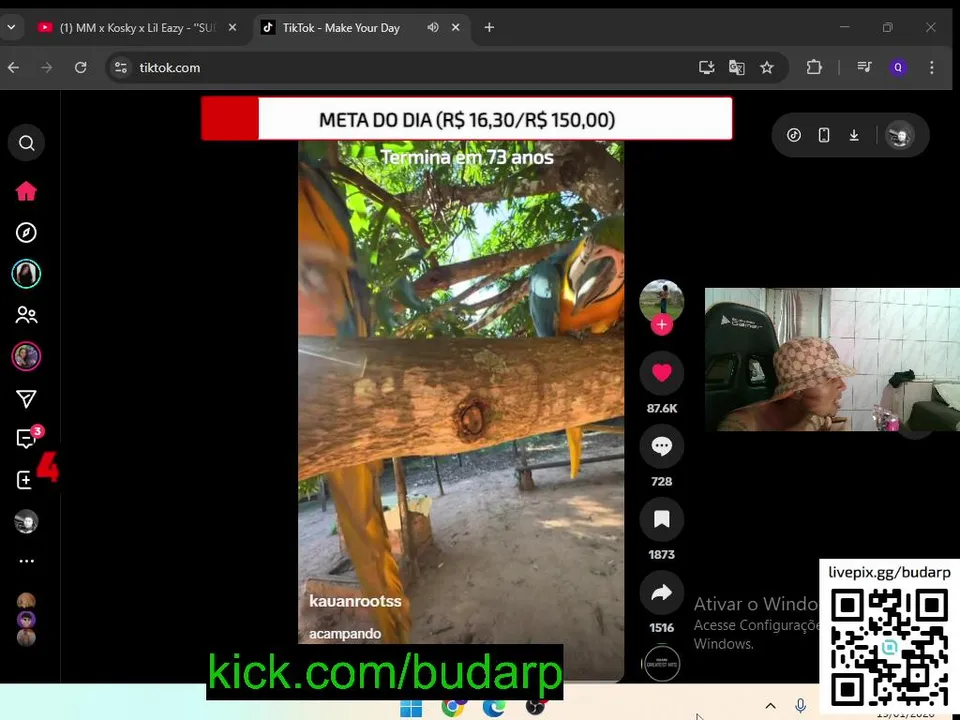This screenshot has height=720, width=960.
Task: Open the Chrome profile Q avatar
Action: tap(898, 67)
